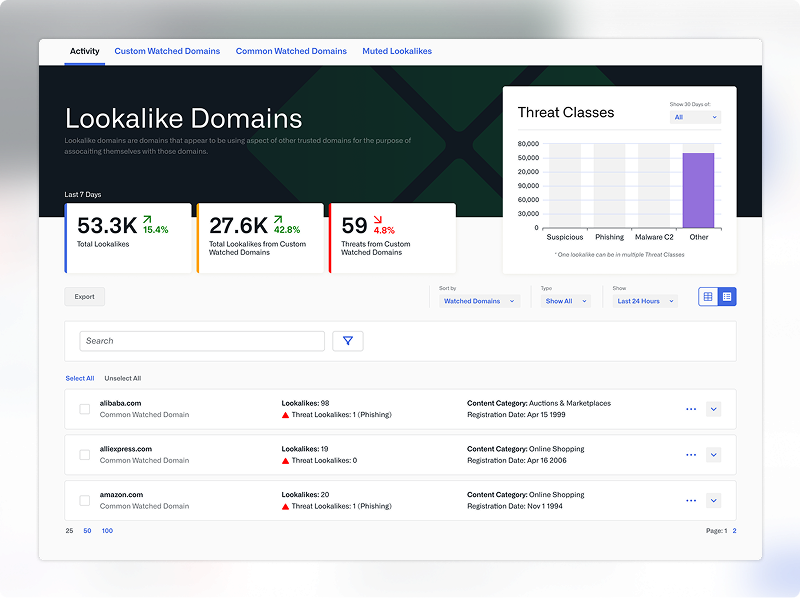
Task: Switch to list view icon
Action: pyautogui.click(x=727, y=297)
